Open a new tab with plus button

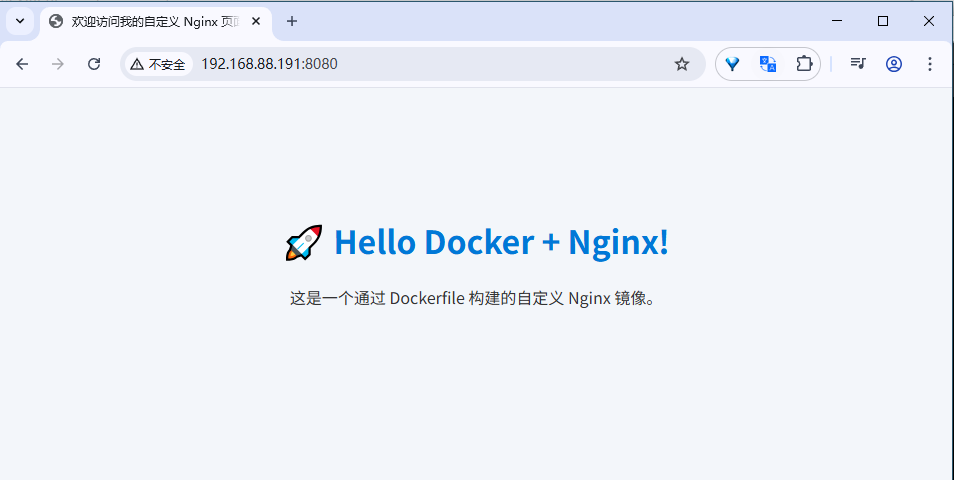(x=292, y=21)
